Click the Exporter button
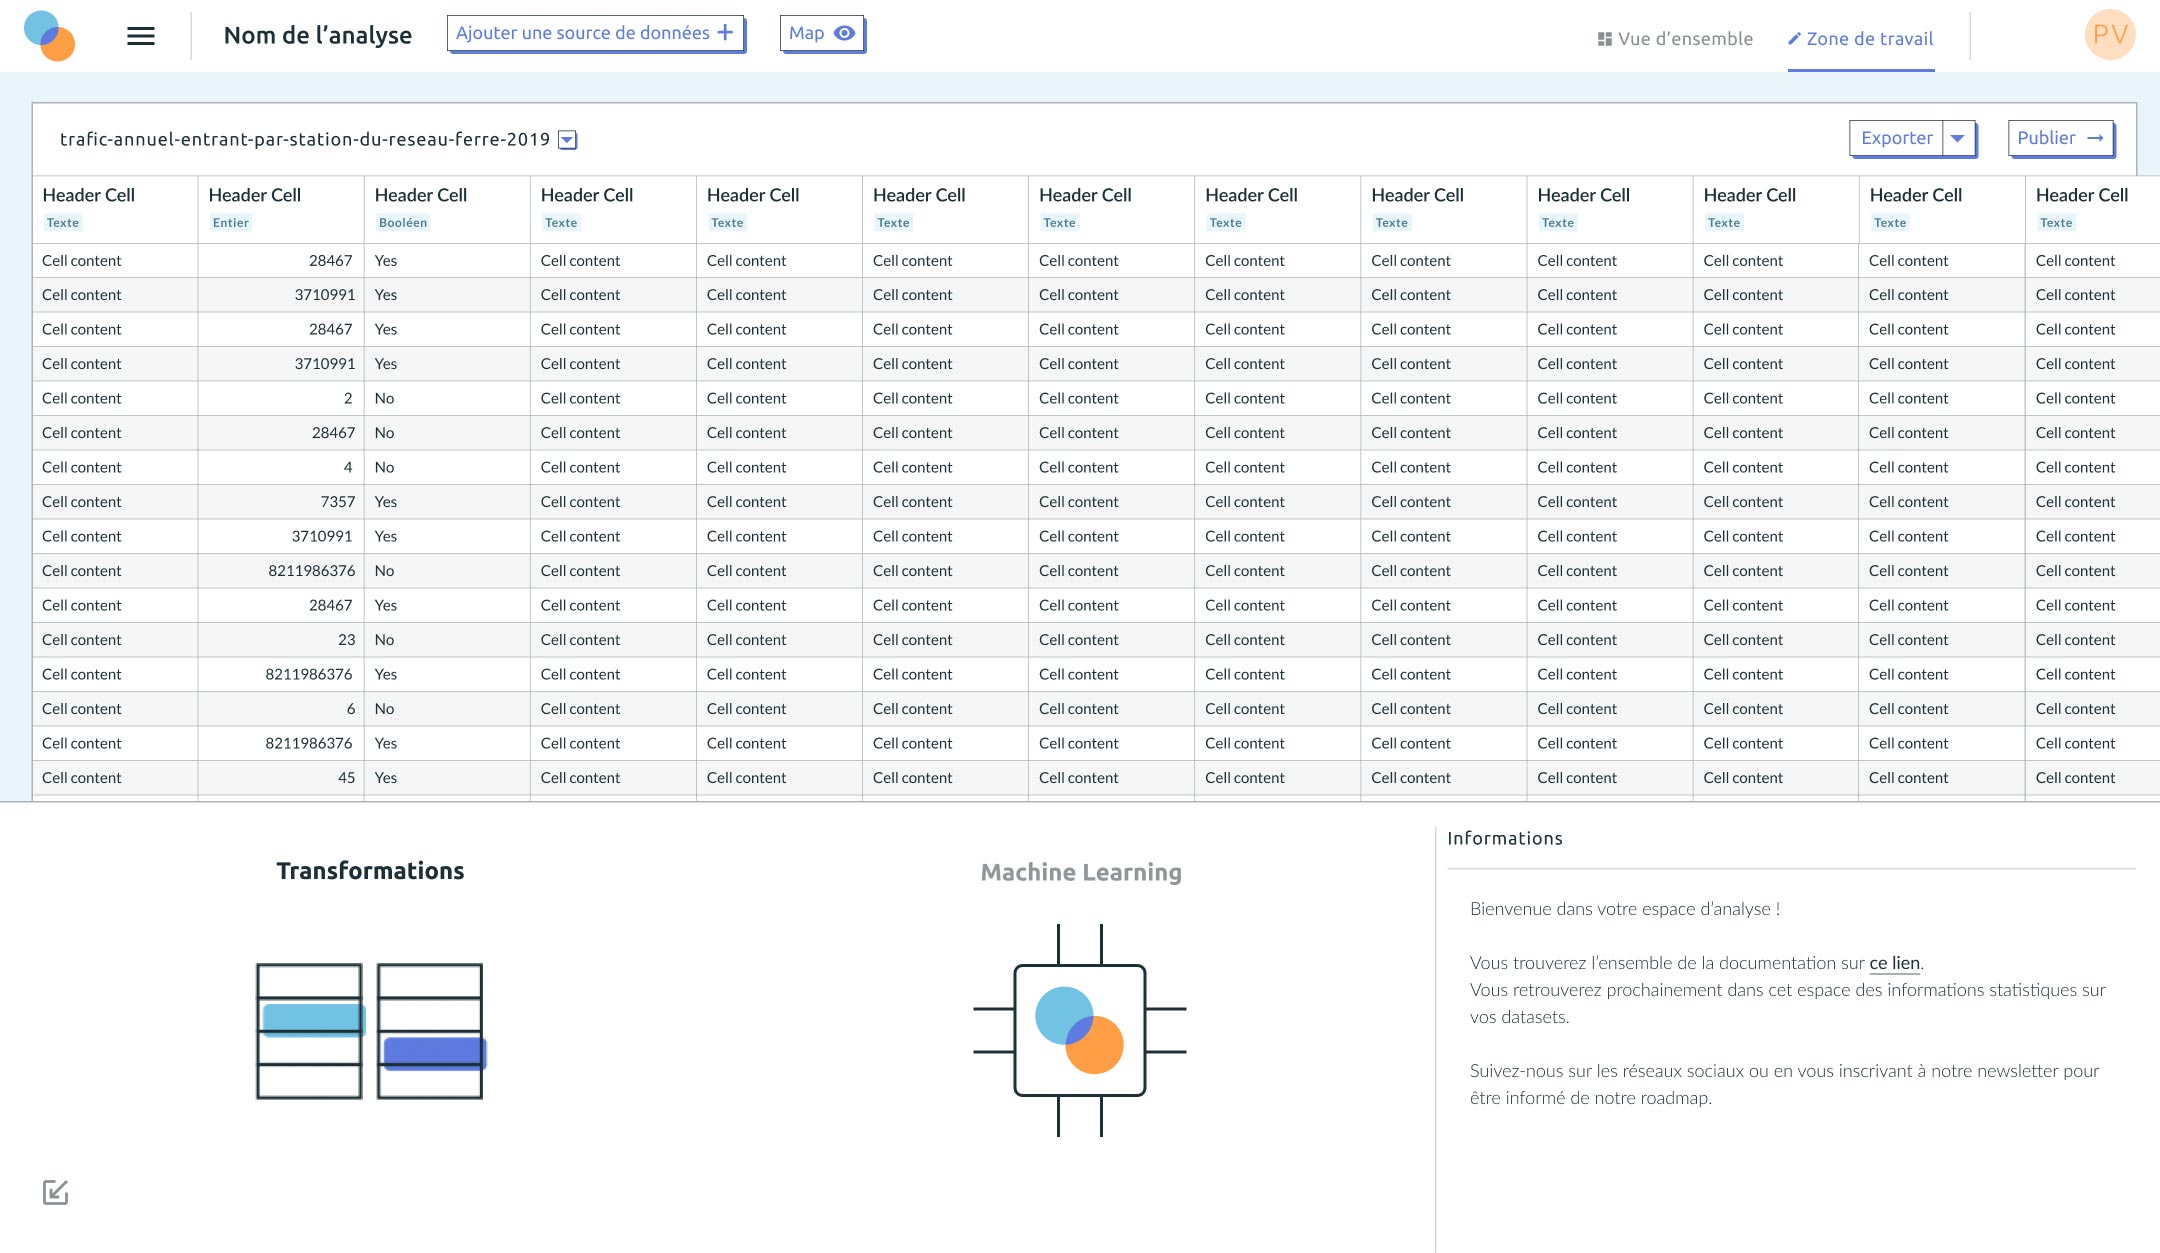The image size is (2160, 1253). pyautogui.click(x=1896, y=138)
